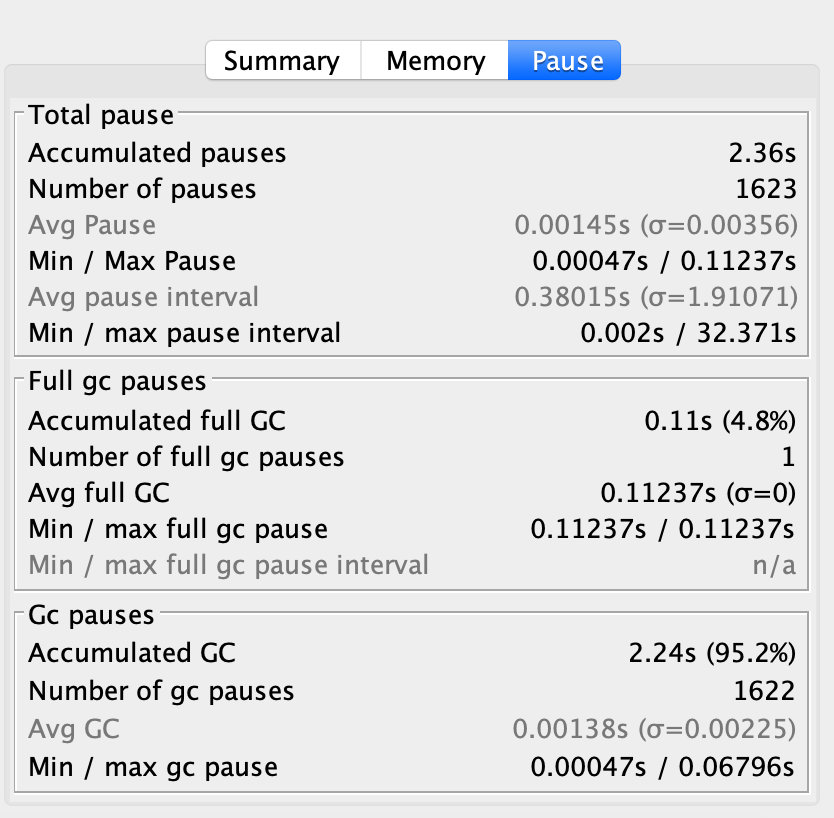Switch to the Summary tab
This screenshot has height=818, width=834.
click(281, 61)
